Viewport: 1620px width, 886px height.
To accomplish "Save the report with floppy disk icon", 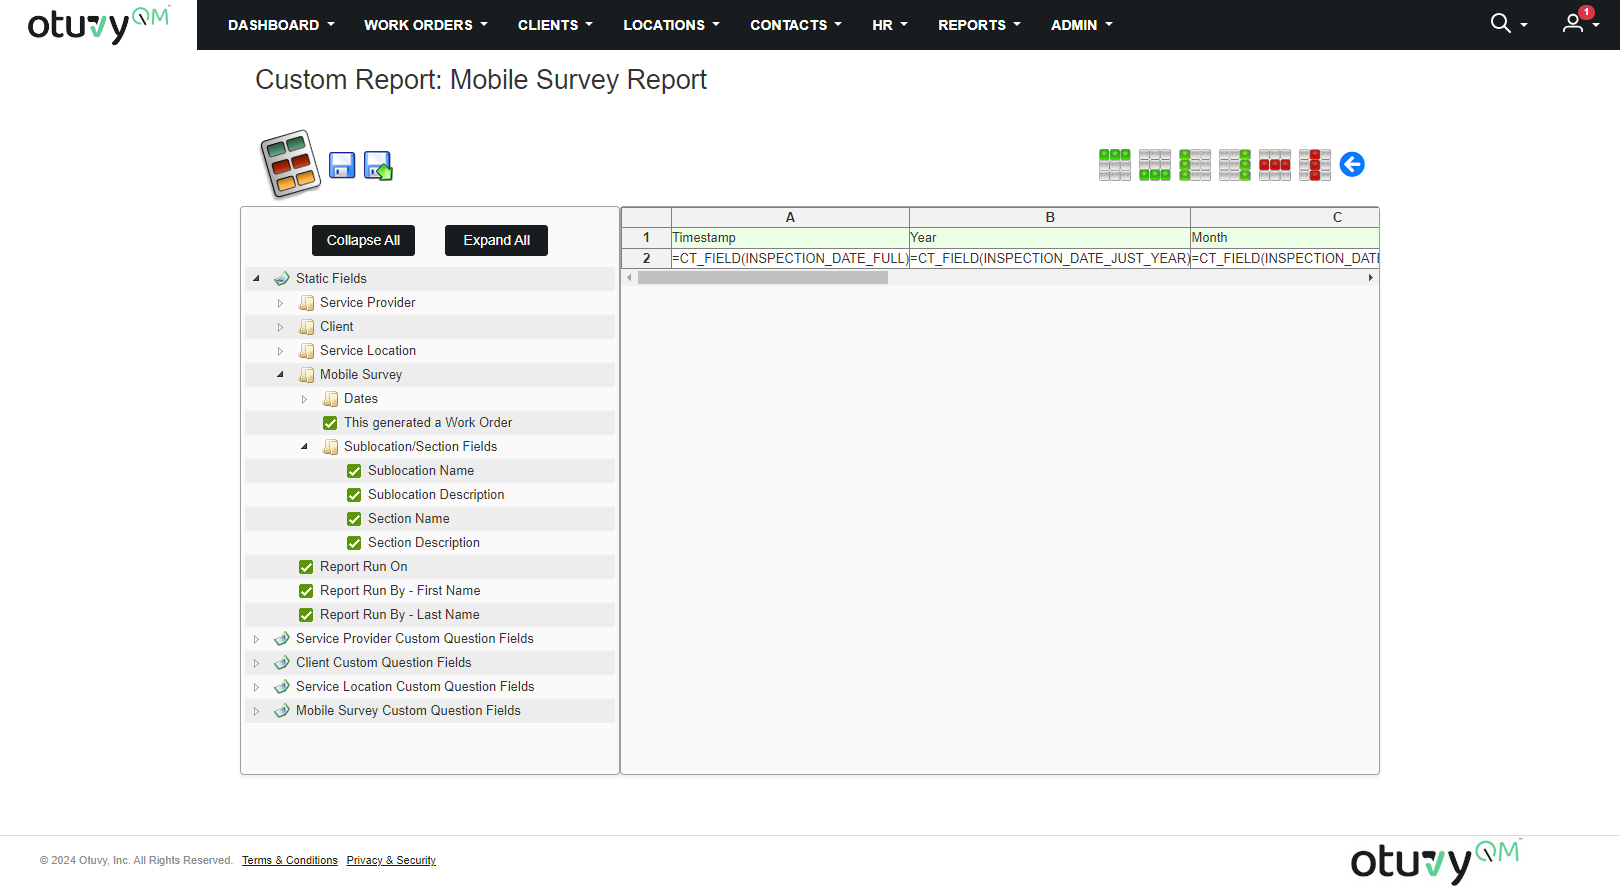I will click(342, 165).
